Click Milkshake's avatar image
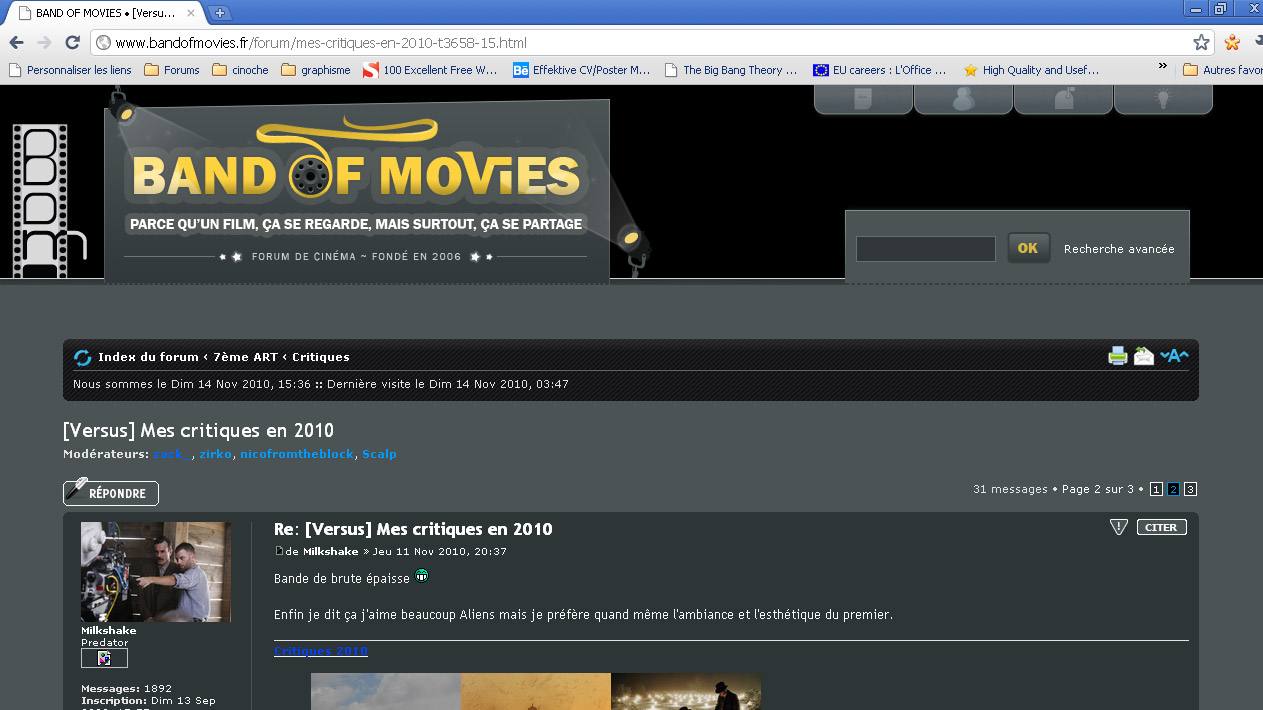Image resolution: width=1263 pixels, height=710 pixels. pyautogui.click(x=156, y=572)
